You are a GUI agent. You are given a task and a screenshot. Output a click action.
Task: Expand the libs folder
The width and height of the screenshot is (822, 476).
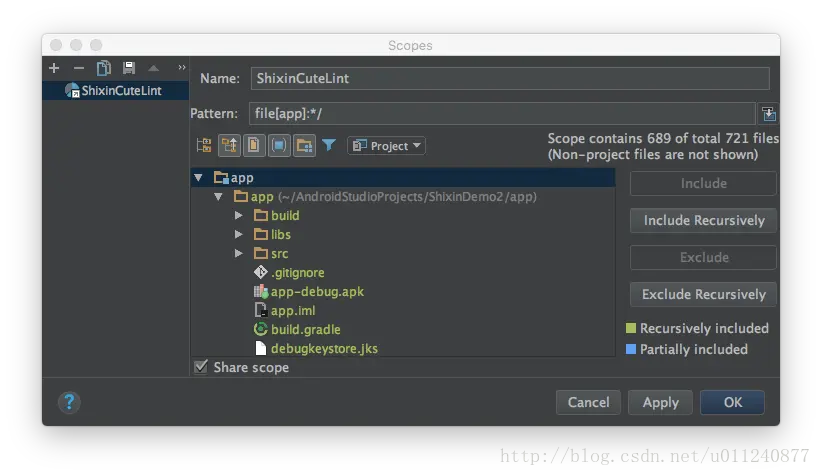(239, 234)
